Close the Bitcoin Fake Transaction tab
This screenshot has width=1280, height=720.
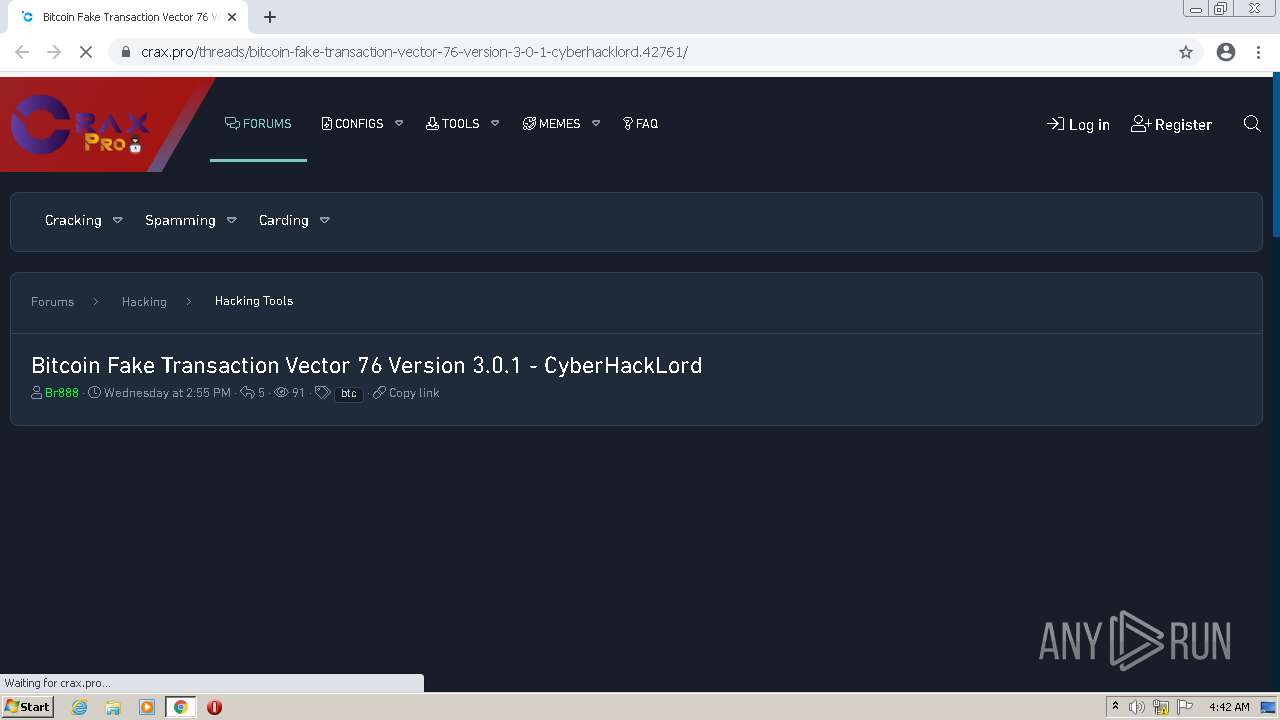232,17
